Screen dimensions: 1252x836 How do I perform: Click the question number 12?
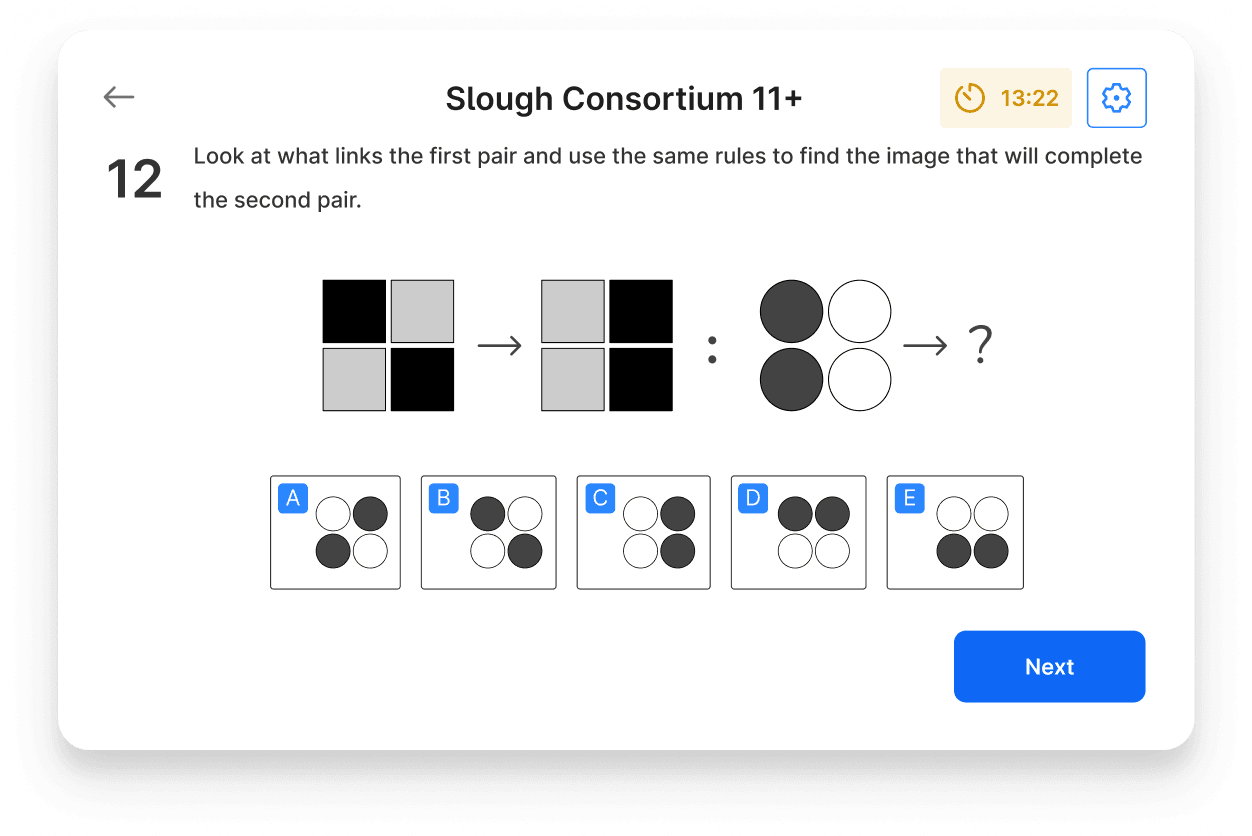click(x=133, y=177)
